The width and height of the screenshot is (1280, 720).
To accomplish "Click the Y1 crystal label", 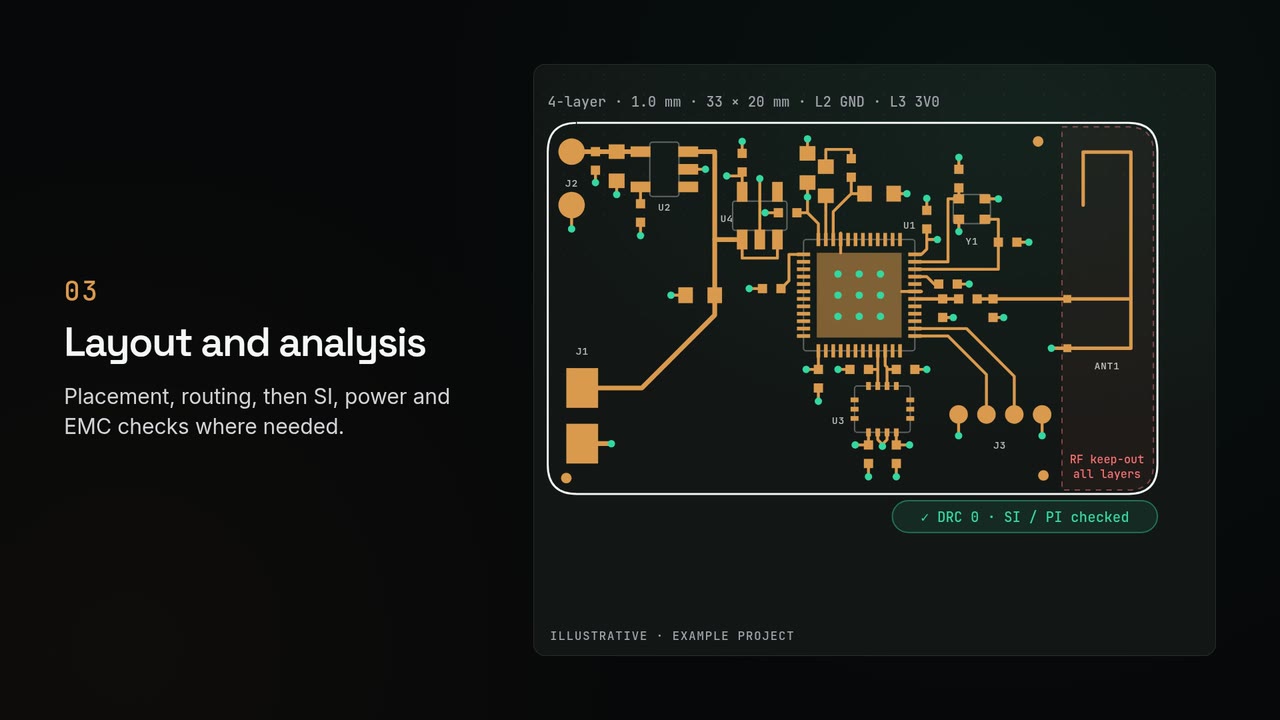I will tap(971, 242).
